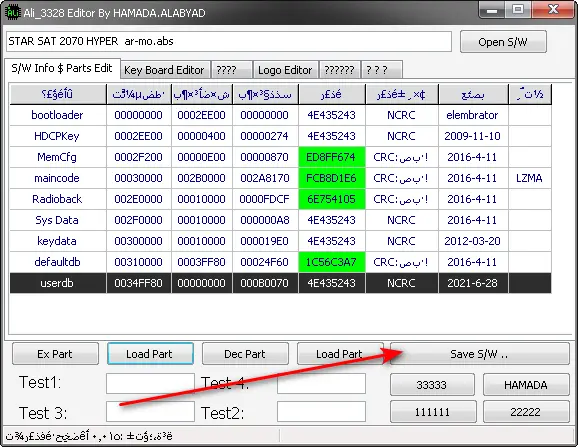This screenshot has width=578, height=447.
Task: Select the Sys Data row name
Action: click(58, 220)
